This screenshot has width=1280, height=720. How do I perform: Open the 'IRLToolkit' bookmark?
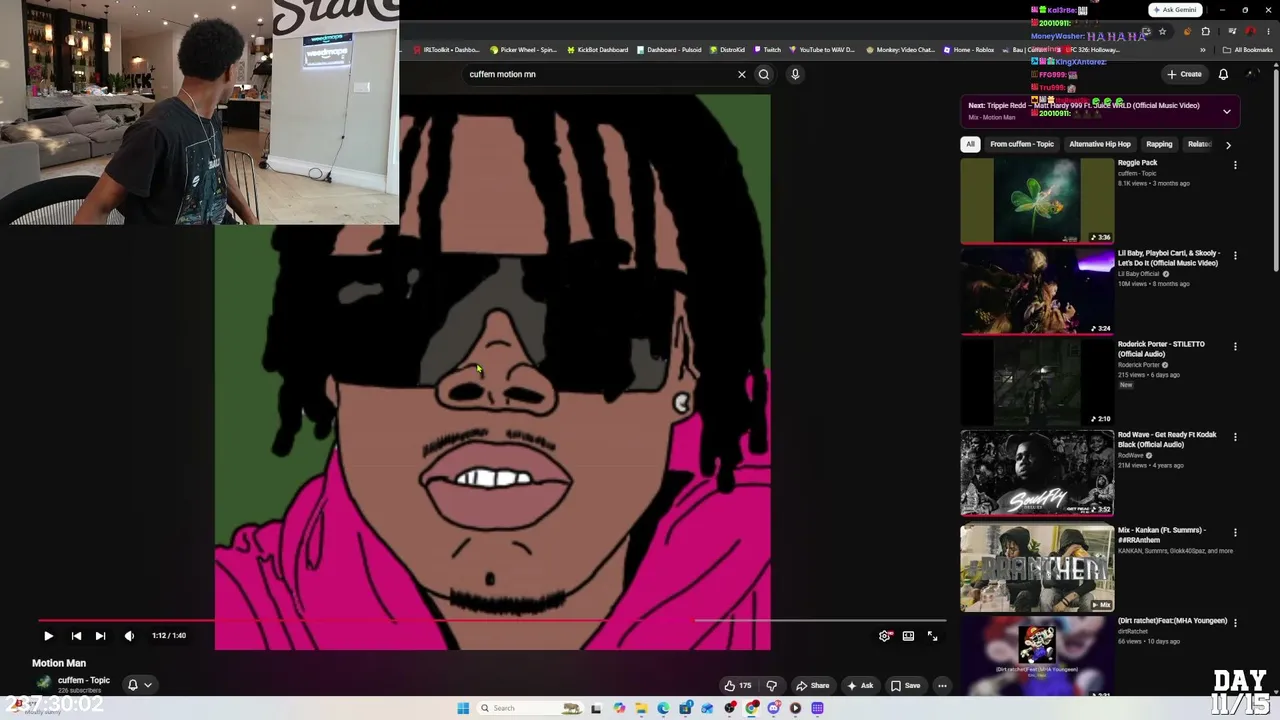point(445,50)
